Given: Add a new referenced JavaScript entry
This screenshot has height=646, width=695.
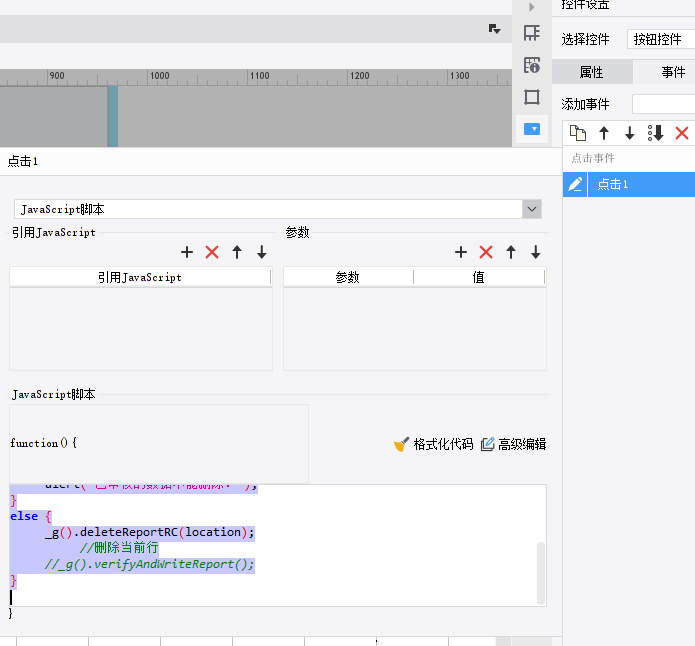Looking at the screenshot, I should (x=187, y=252).
